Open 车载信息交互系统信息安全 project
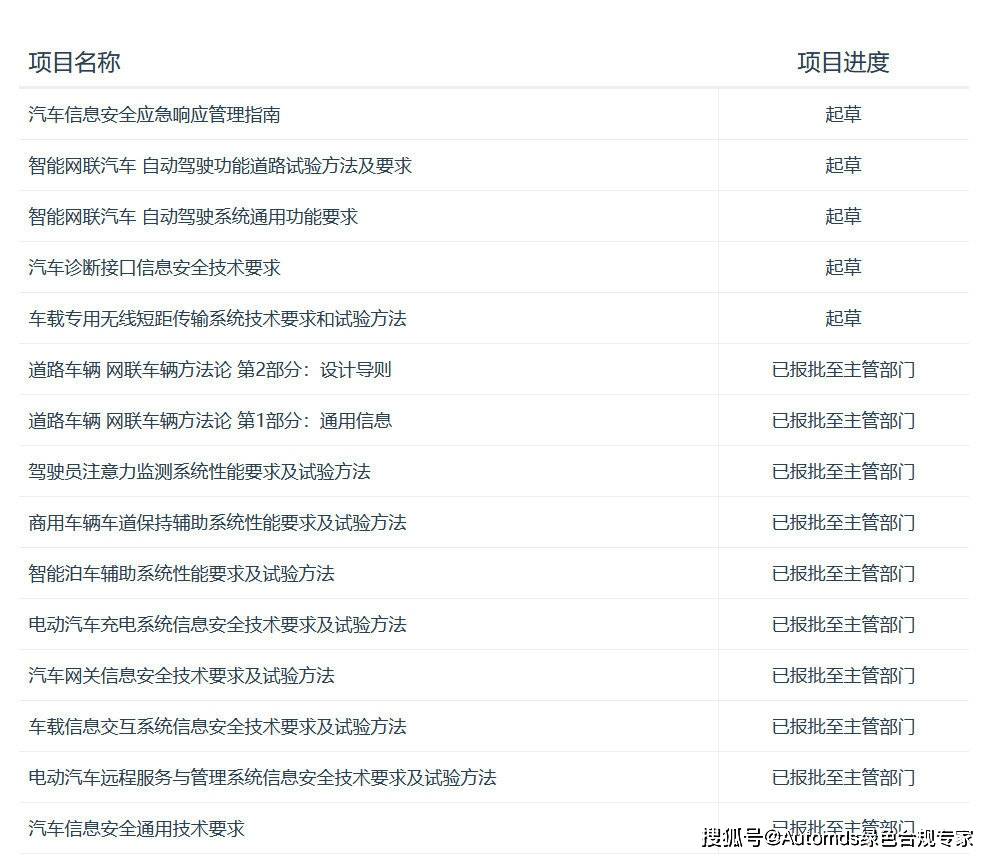The image size is (995, 859). [x=217, y=727]
